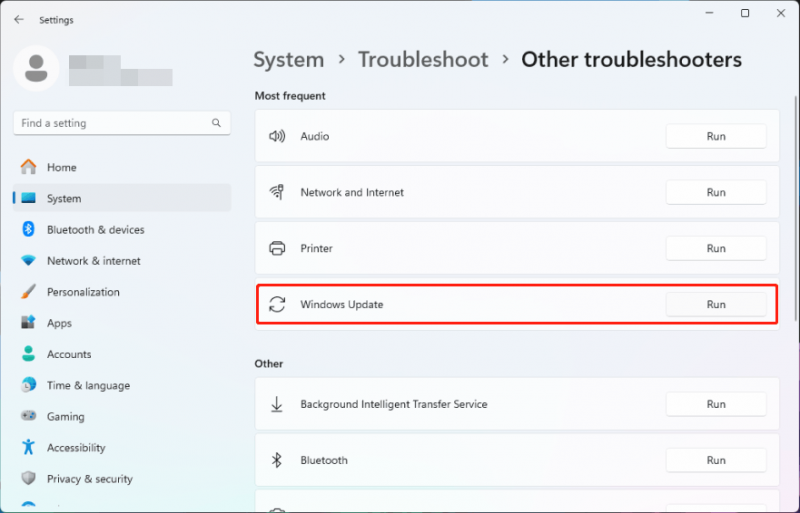Click the Accessibility figure icon
The height and width of the screenshot is (513, 800).
point(29,447)
